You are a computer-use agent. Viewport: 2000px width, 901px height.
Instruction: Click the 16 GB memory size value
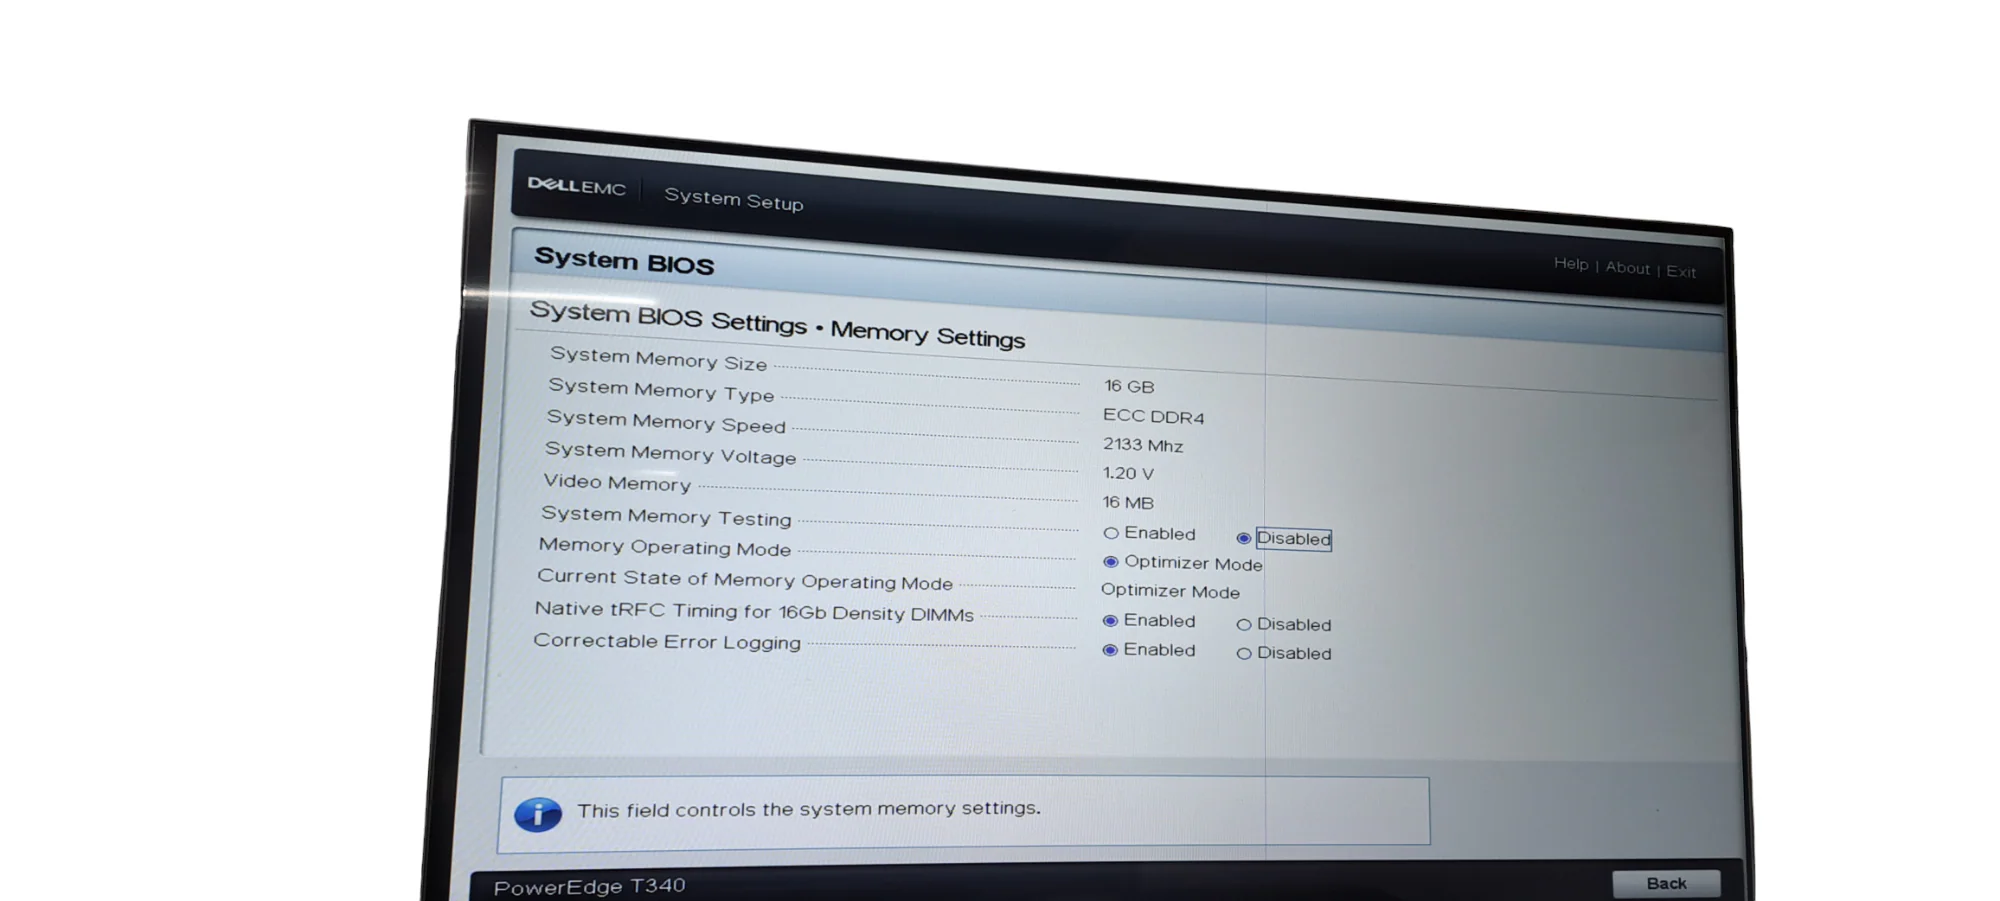pyautogui.click(x=1129, y=386)
